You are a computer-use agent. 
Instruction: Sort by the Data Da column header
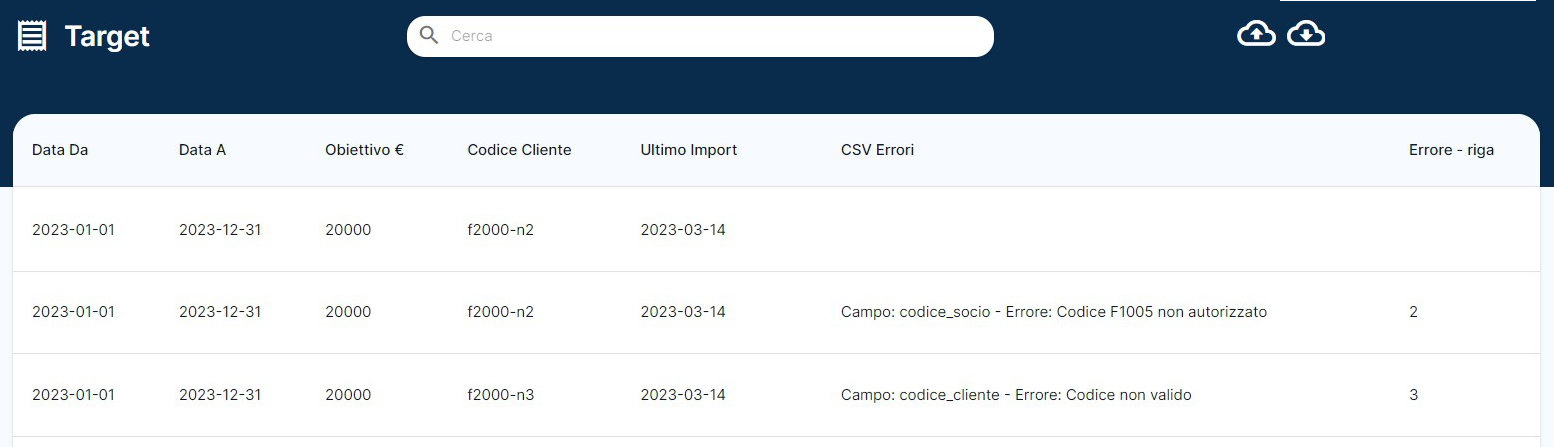coord(60,150)
